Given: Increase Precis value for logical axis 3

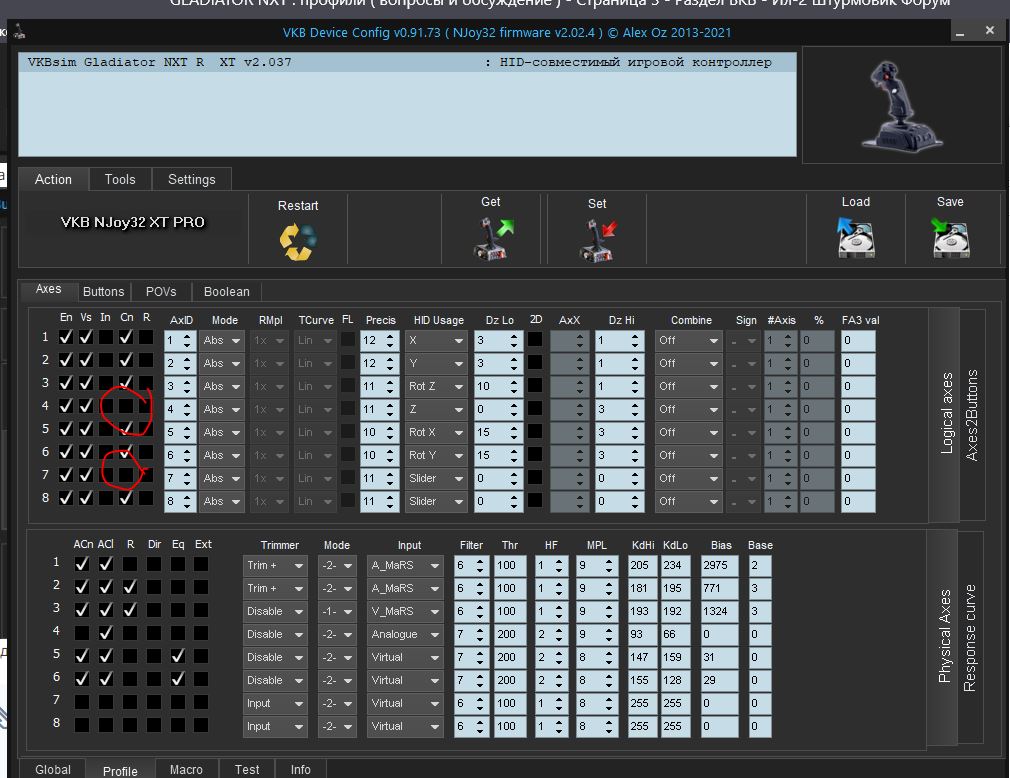Looking at the screenshot, I should (390, 382).
